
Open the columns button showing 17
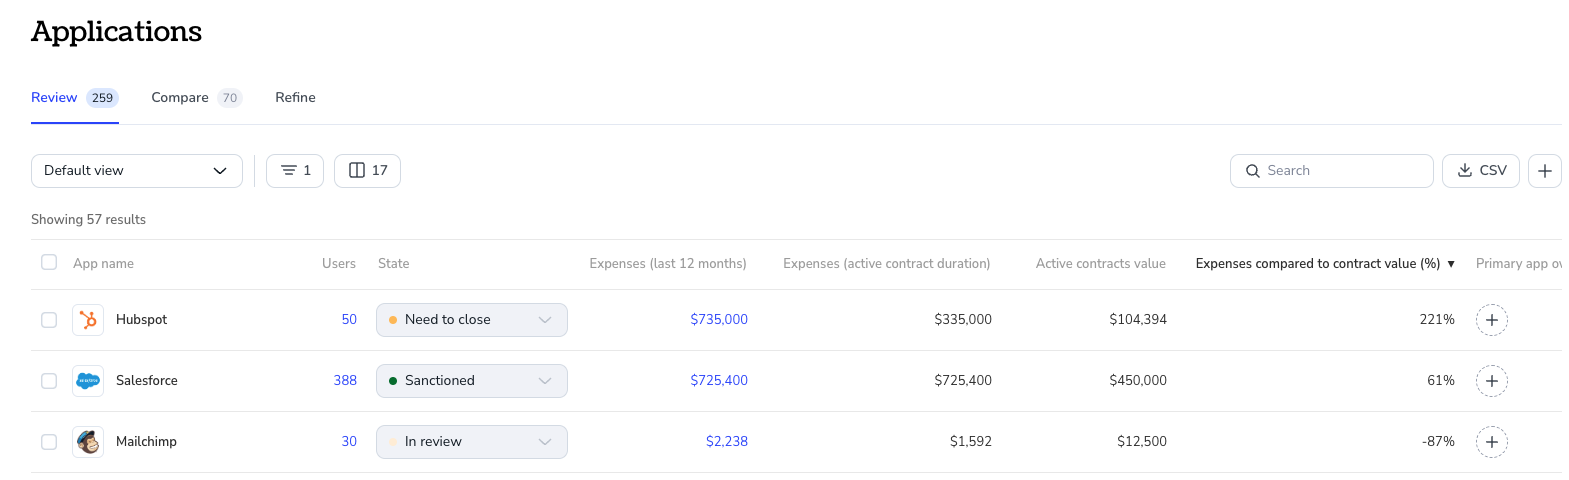pos(367,171)
